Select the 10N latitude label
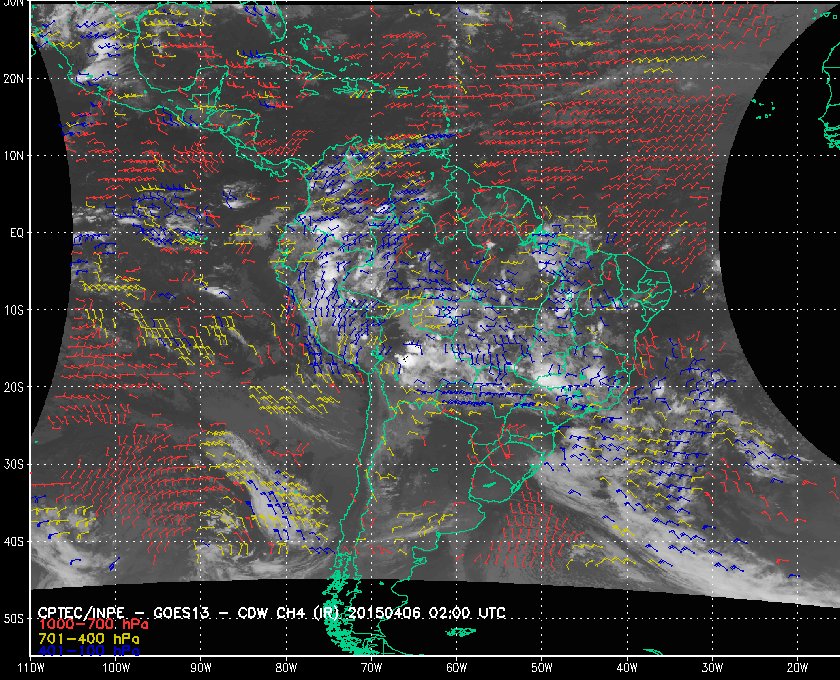 (13, 156)
